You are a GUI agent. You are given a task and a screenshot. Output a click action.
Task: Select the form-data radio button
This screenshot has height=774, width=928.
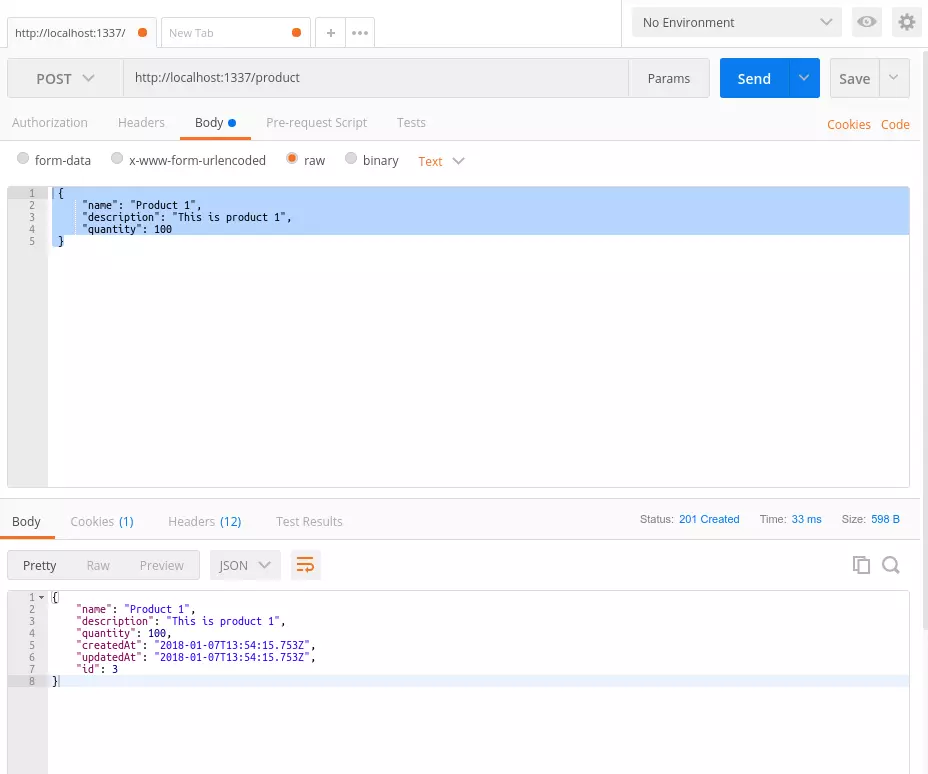(23, 158)
